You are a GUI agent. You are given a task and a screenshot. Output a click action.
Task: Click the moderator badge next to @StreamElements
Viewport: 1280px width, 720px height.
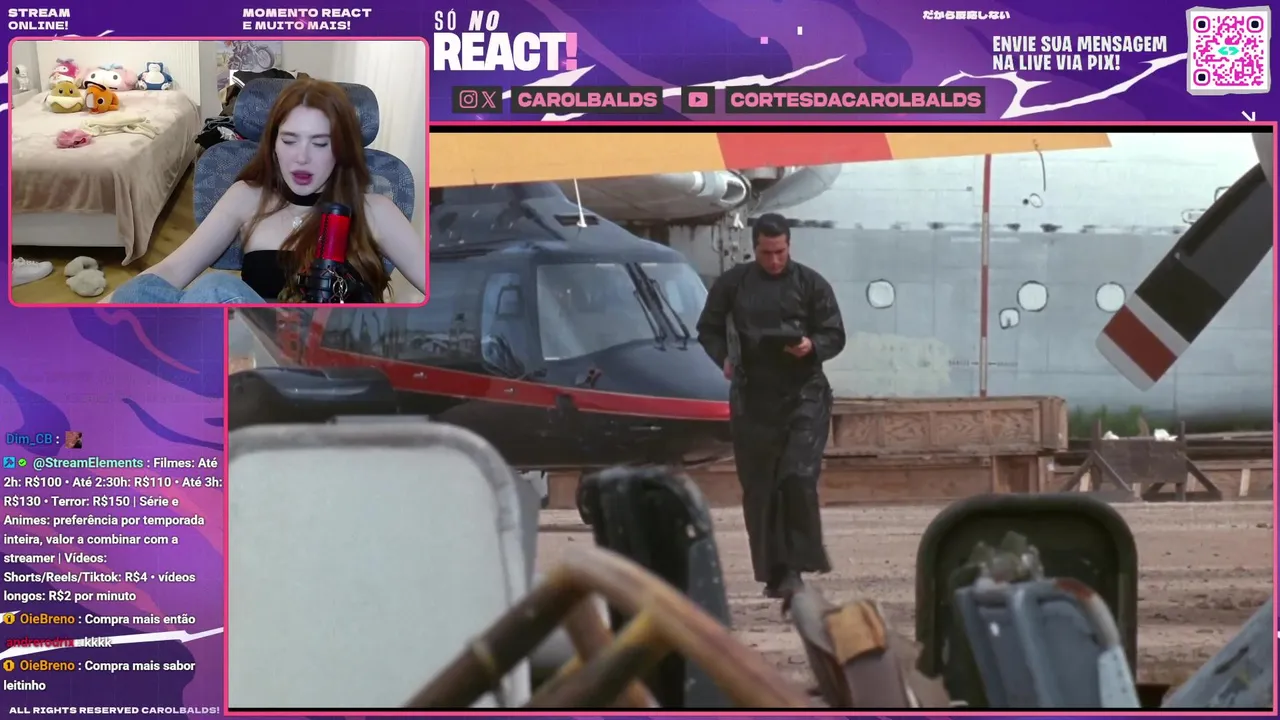[9, 463]
